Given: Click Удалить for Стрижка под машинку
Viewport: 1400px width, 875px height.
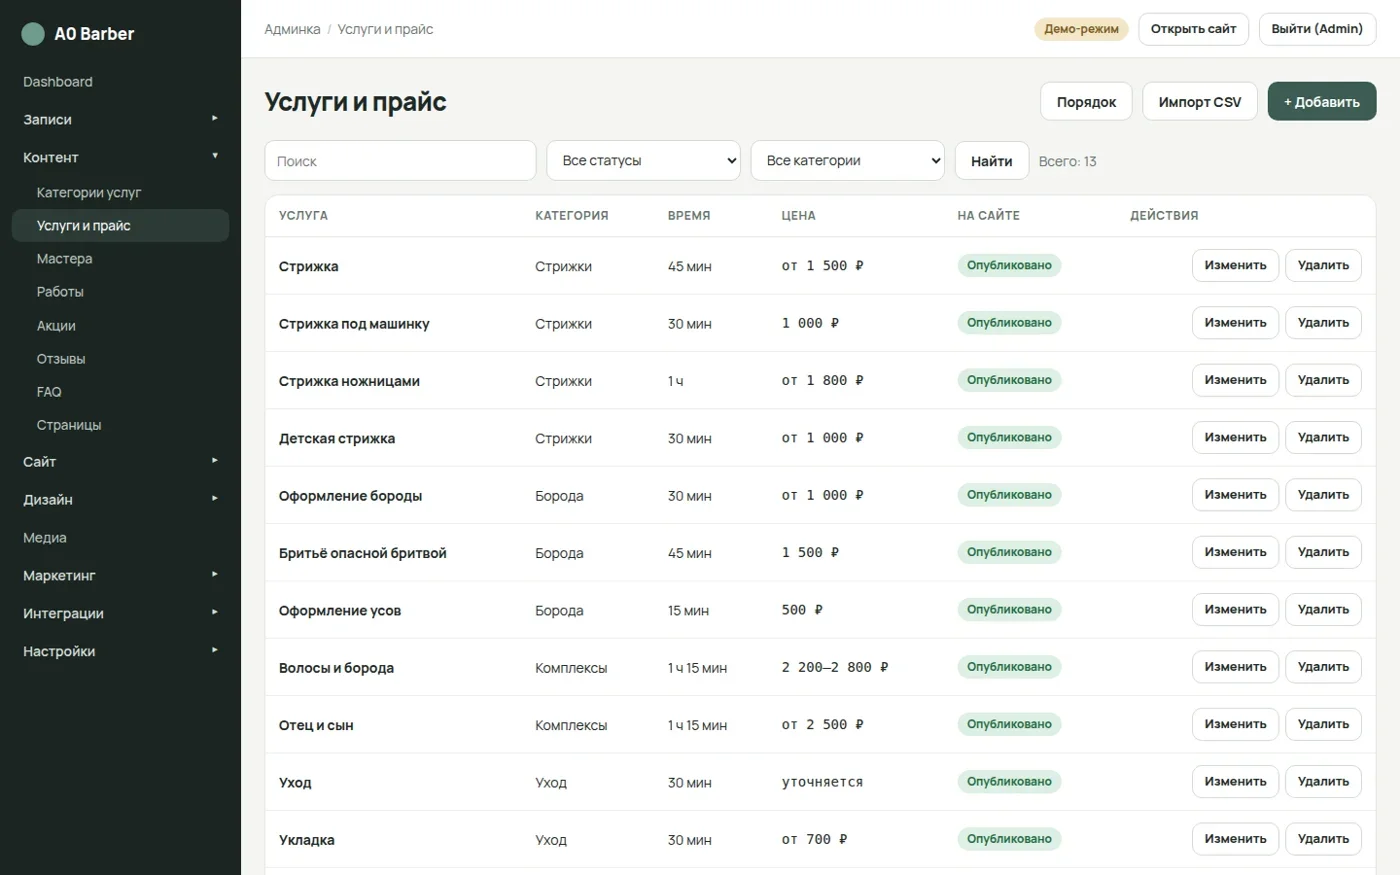Looking at the screenshot, I should click(1323, 323).
